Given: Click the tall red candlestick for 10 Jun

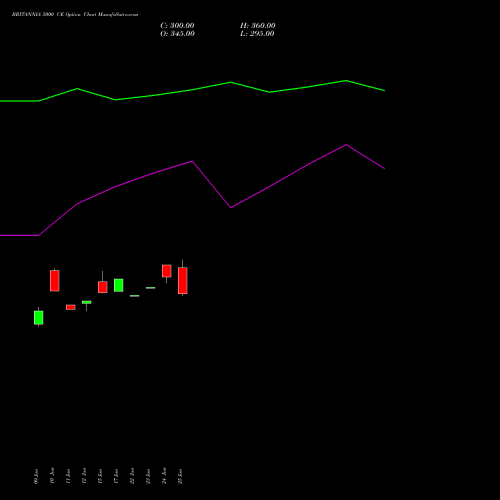Looking at the screenshot, I should 55,280.
